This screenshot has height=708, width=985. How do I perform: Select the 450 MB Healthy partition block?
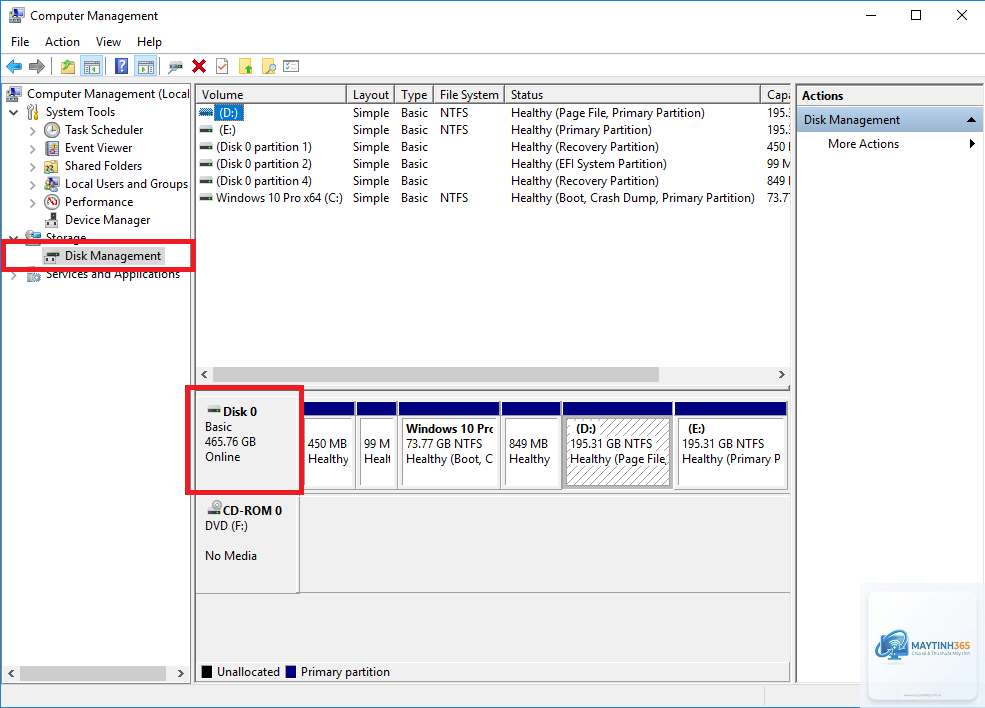click(329, 445)
